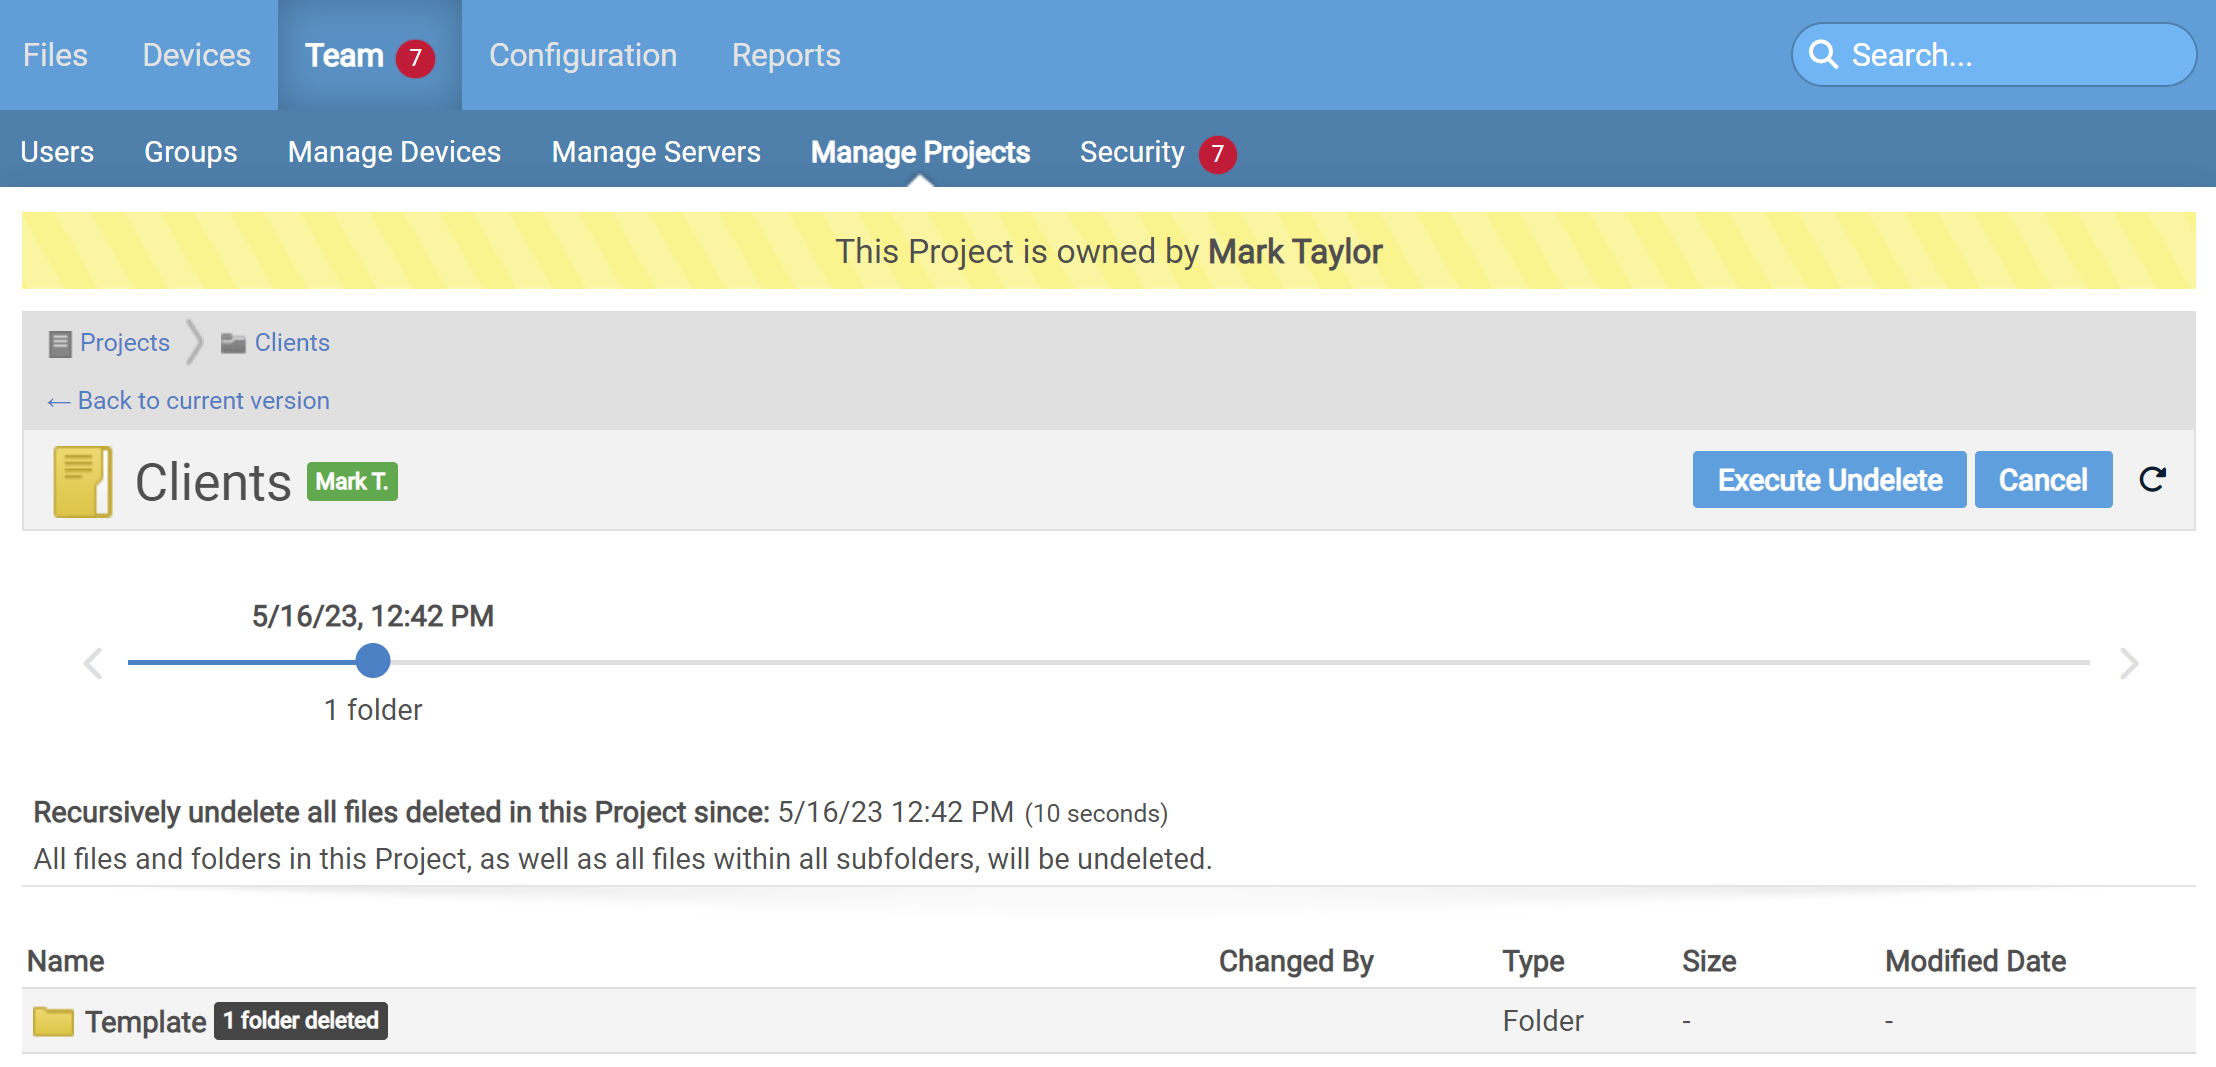
Task: Click the yellow Clients project icon
Action: coord(82,482)
